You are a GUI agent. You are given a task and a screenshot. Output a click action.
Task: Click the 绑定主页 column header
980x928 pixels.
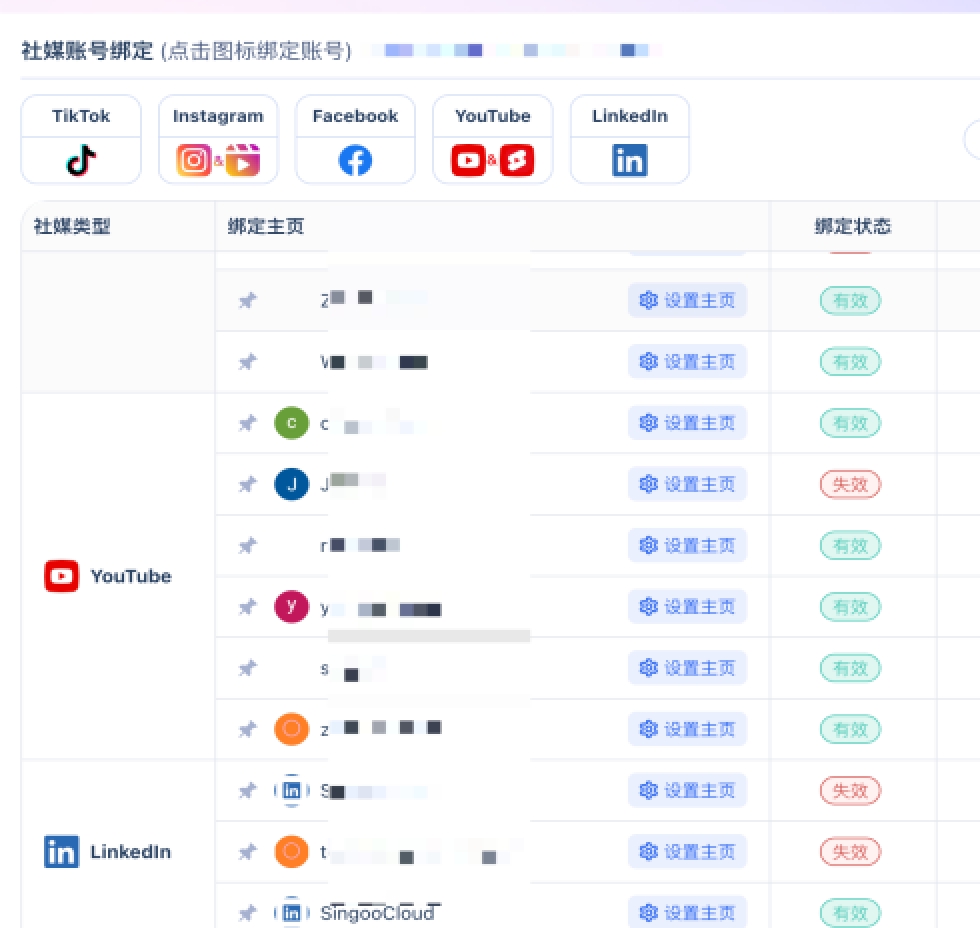[x=266, y=226]
